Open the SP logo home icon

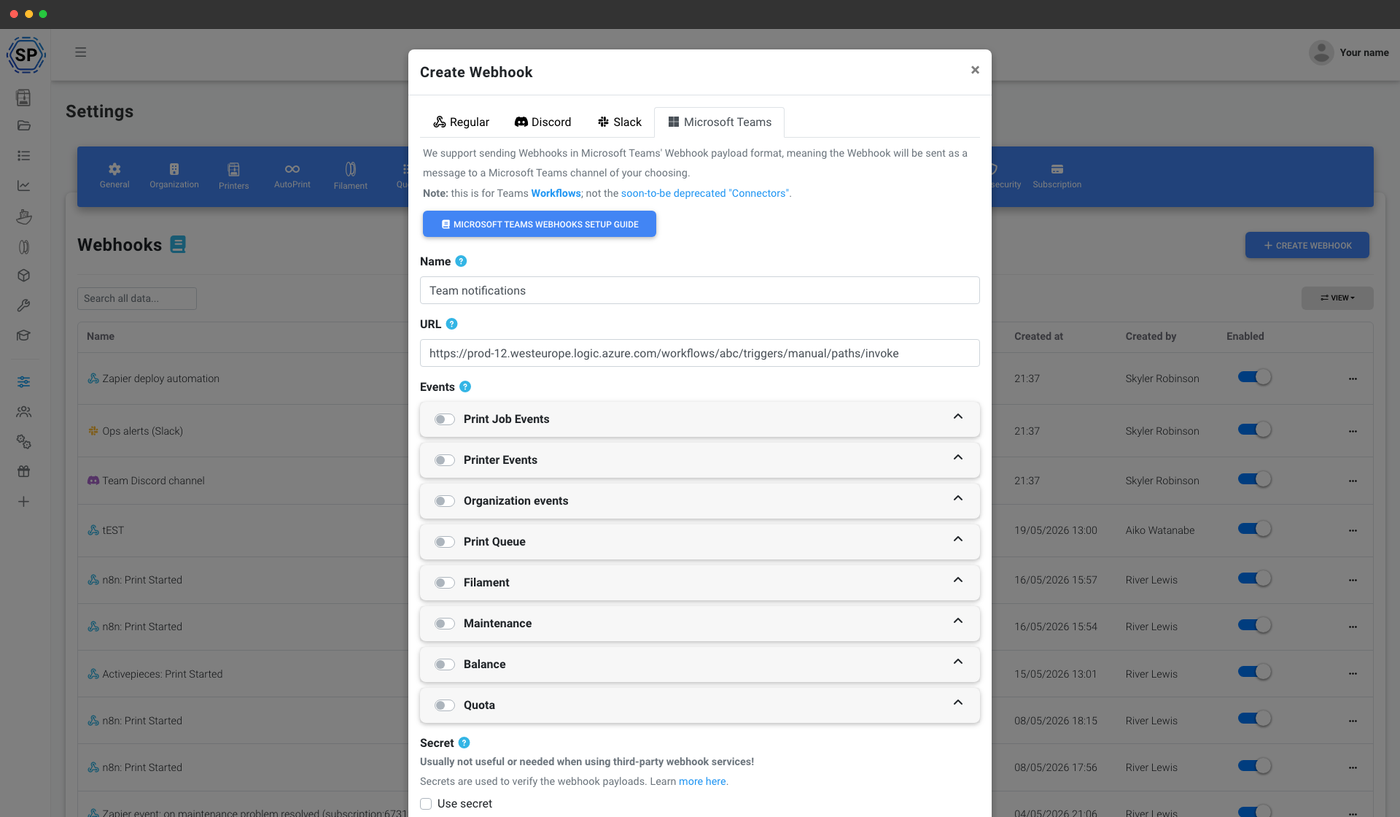pyautogui.click(x=25, y=55)
